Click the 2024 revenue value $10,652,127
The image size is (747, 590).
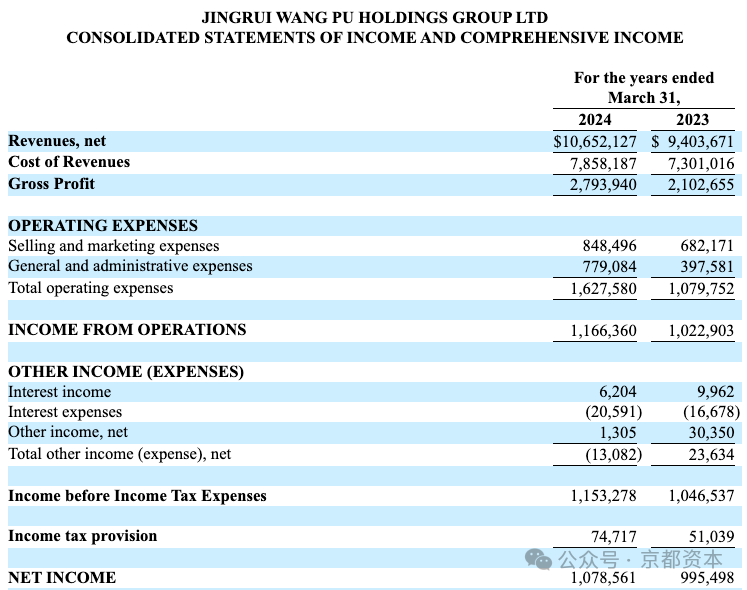tap(595, 142)
